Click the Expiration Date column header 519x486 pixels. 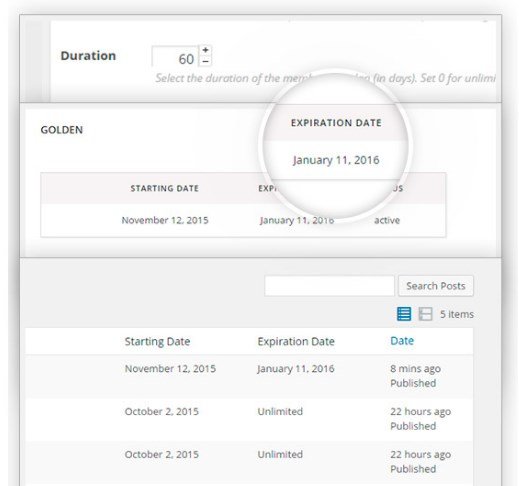296,341
